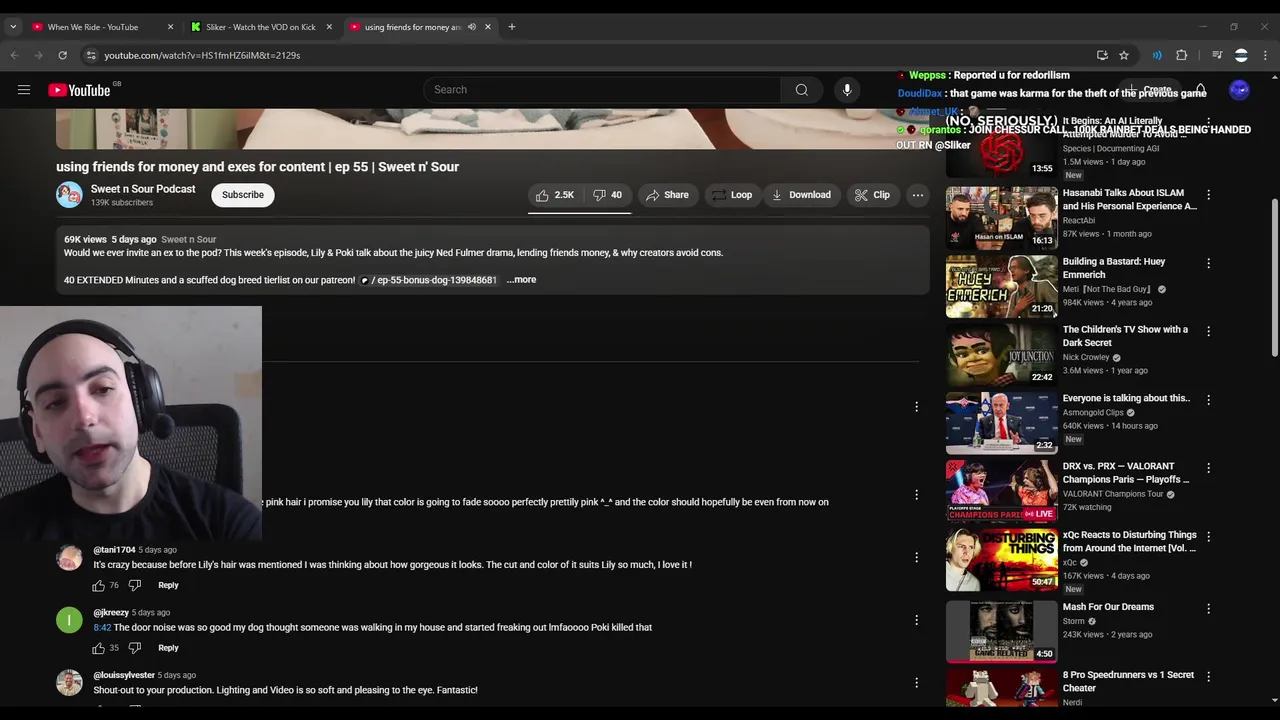The height and width of the screenshot is (720, 1280).
Task: Open more actions ellipsis beside Clip
Action: point(918,195)
